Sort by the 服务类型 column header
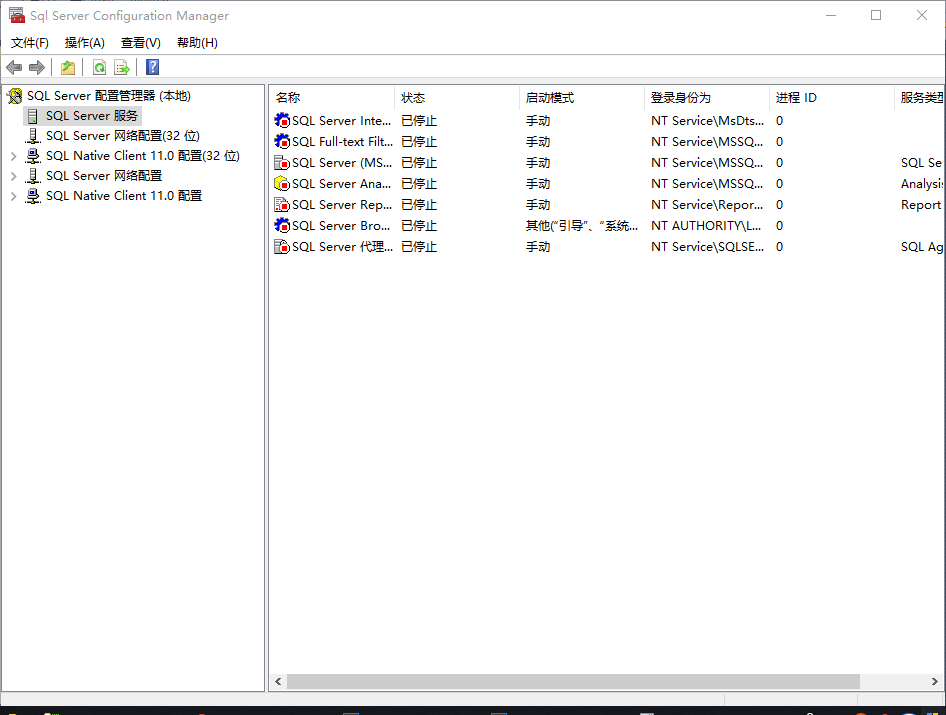 [919, 98]
